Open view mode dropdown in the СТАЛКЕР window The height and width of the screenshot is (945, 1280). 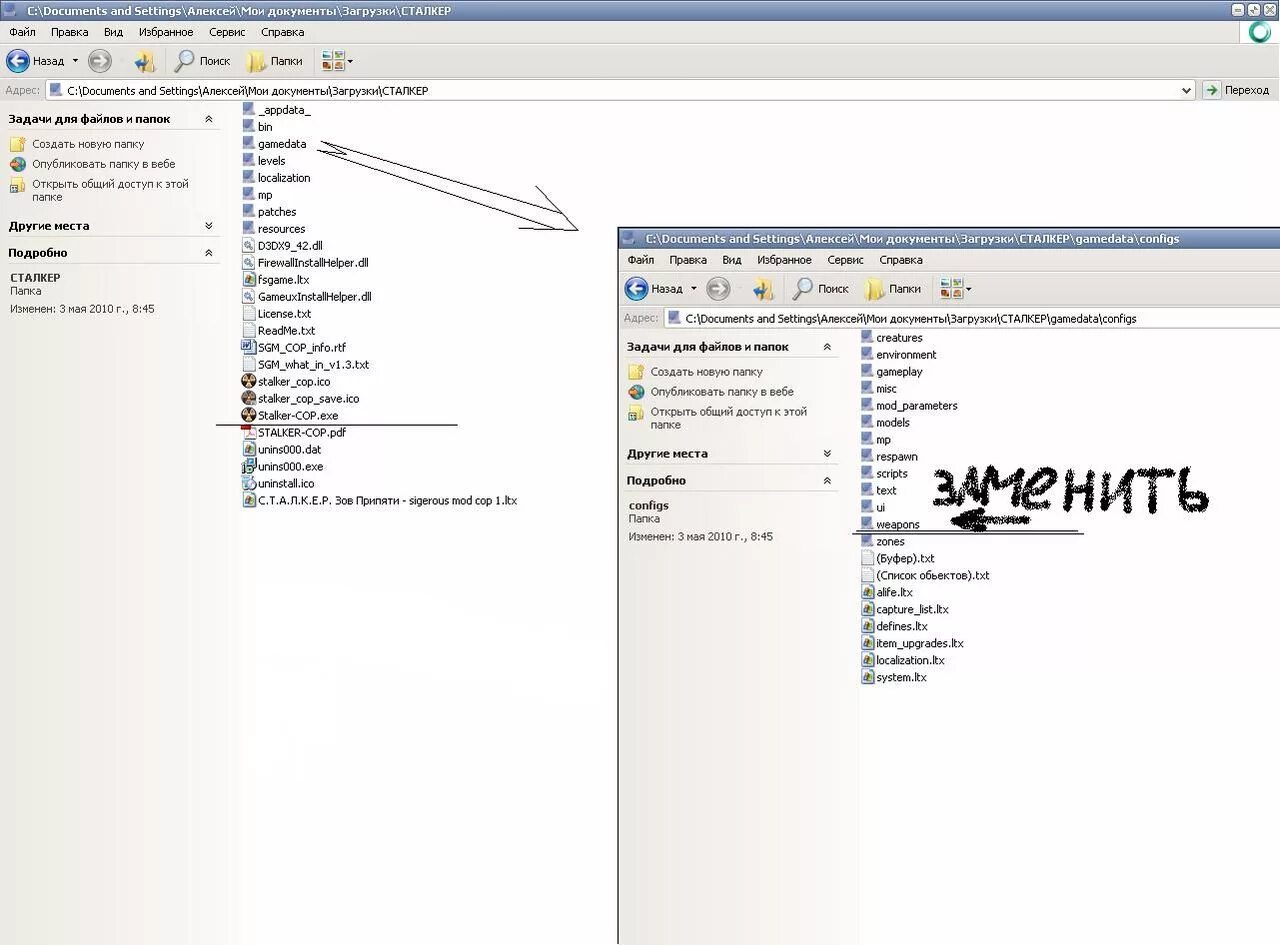click(338, 61)
